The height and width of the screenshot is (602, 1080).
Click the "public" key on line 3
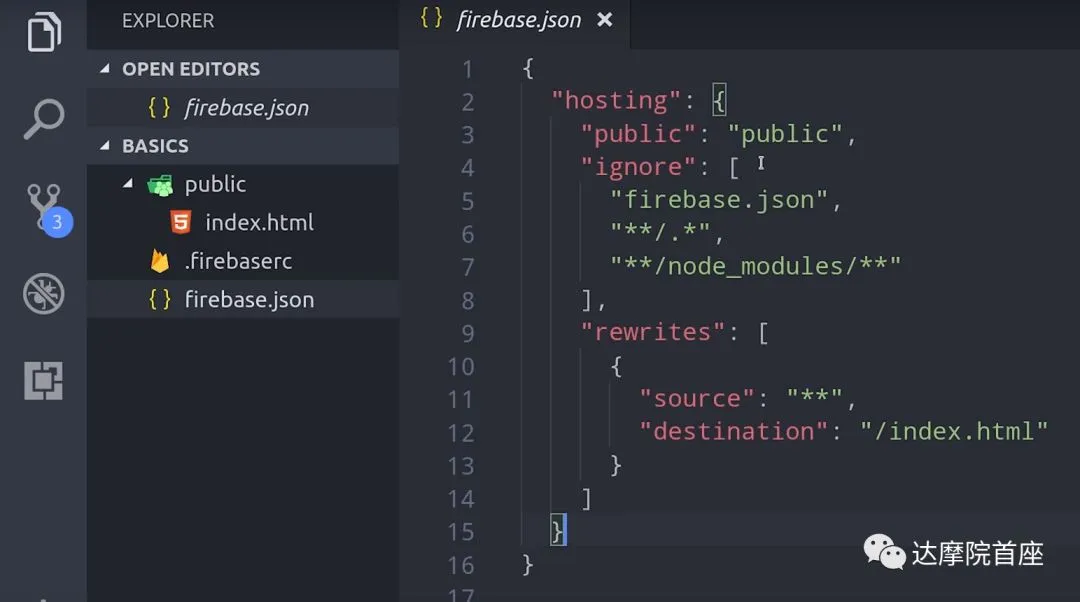point(638,134)
